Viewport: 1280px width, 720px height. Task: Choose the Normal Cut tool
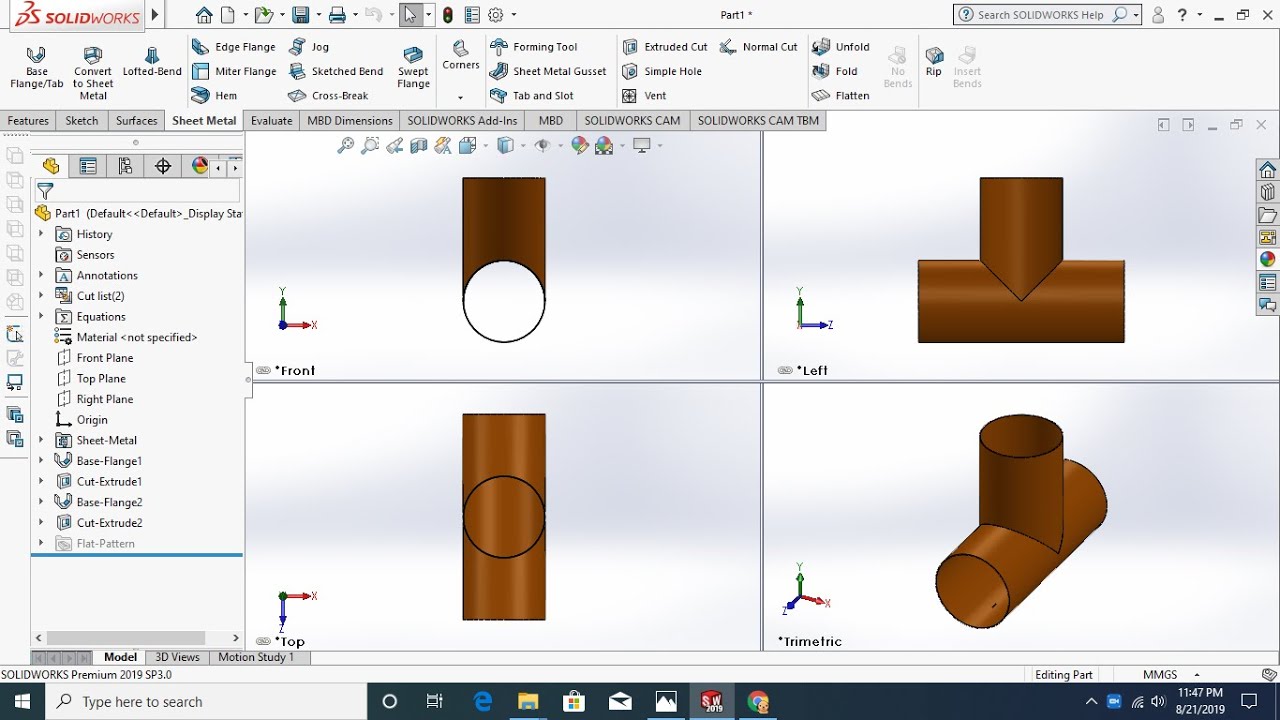758,47
